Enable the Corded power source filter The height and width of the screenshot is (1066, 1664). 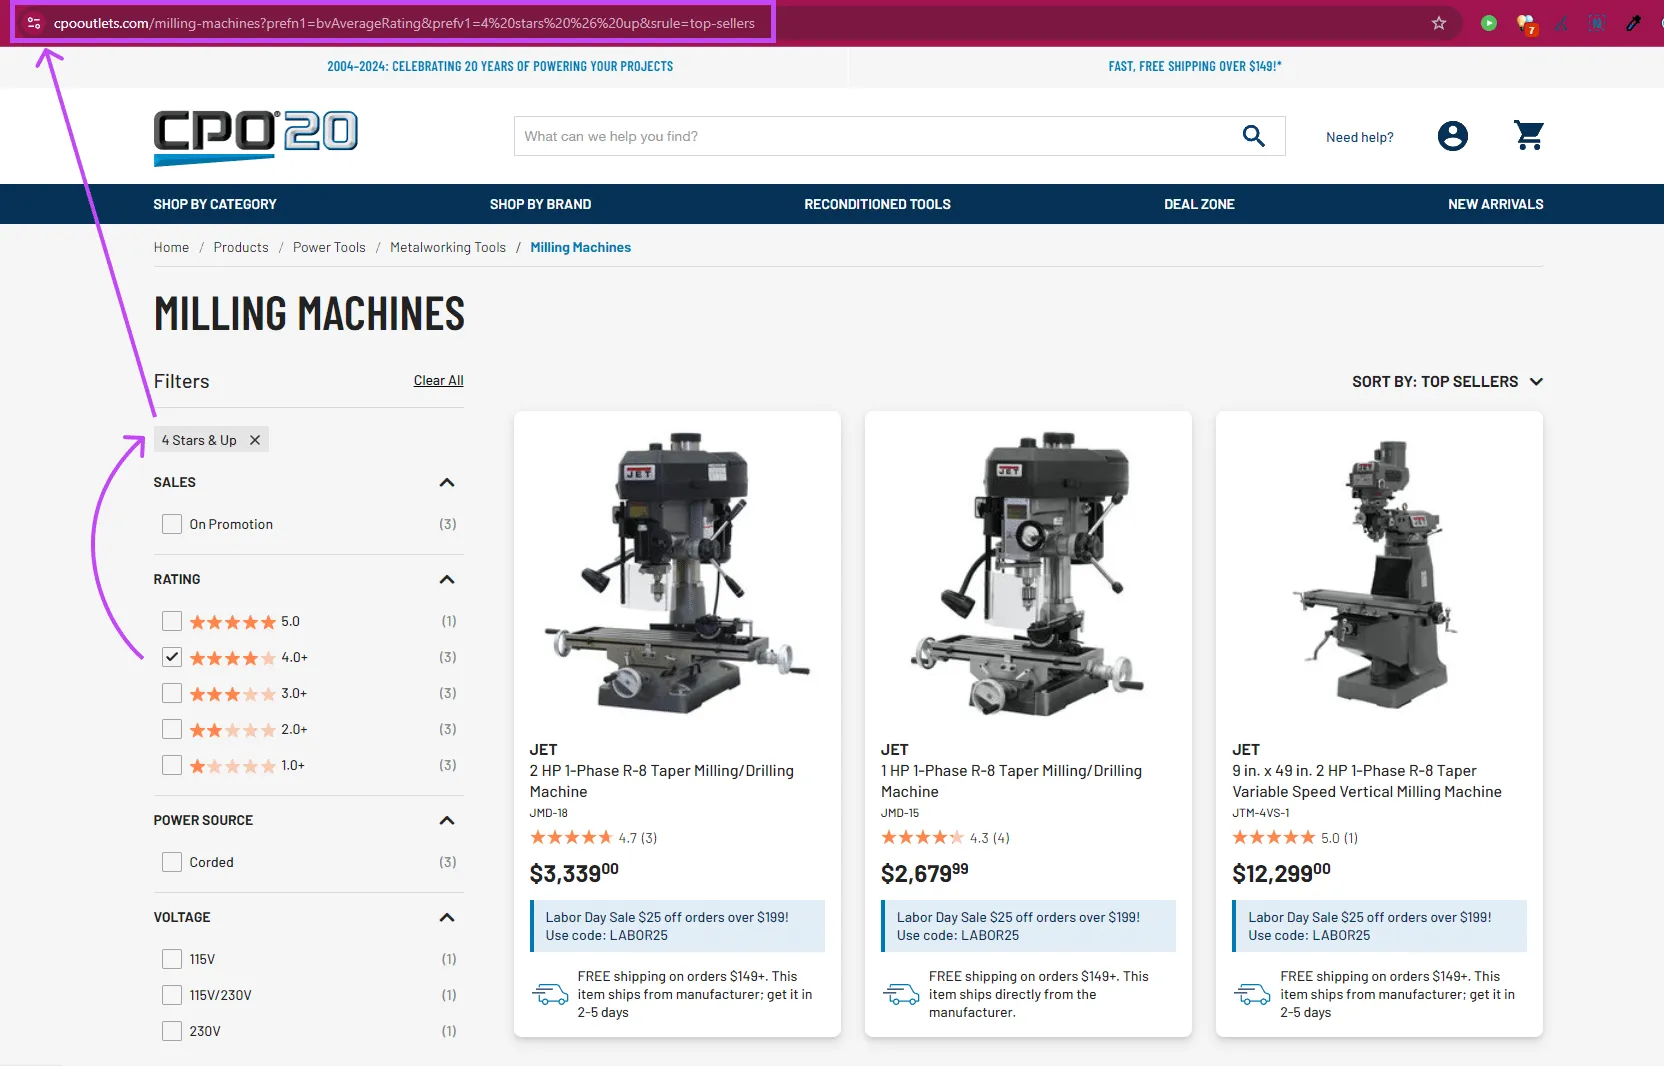[x=171, y=861]
